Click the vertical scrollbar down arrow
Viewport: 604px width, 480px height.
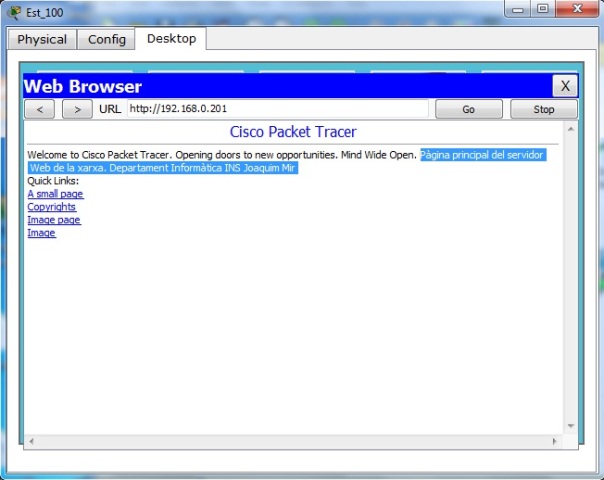point(571,426)
